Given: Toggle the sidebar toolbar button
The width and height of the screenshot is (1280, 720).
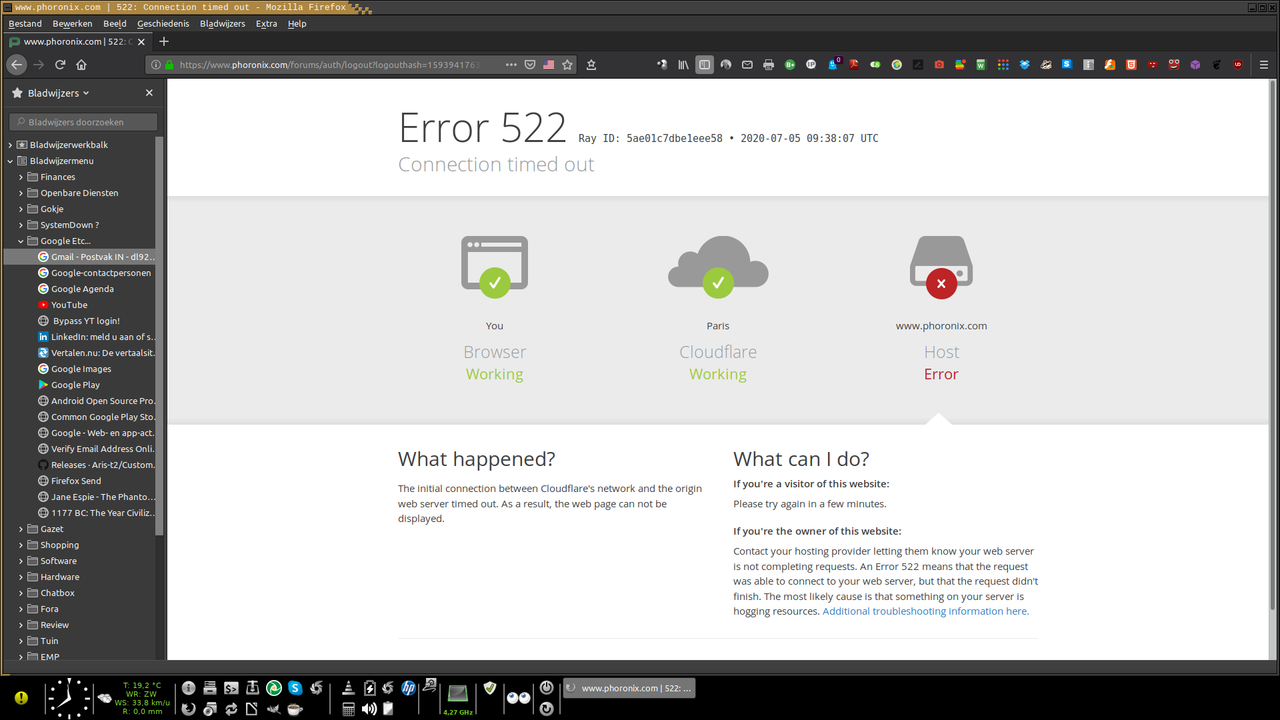Looking at the screenshot, I should [704, 64].
